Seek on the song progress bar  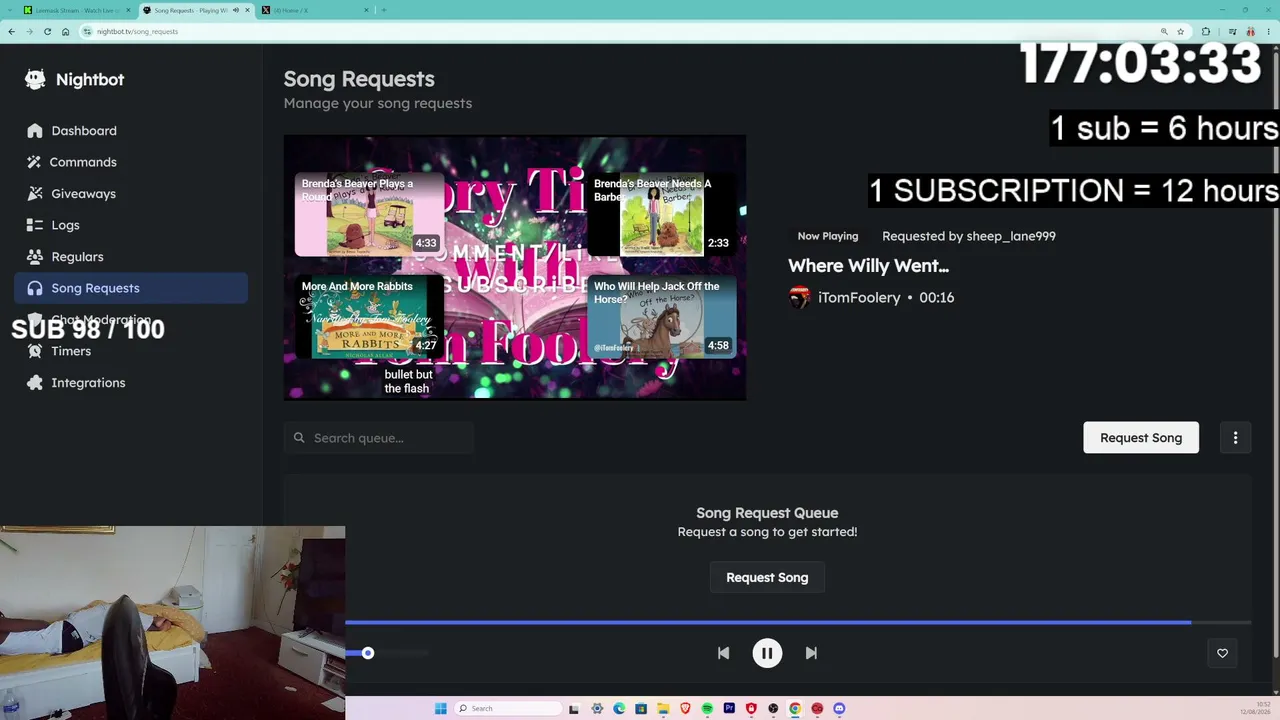(798, 623)
